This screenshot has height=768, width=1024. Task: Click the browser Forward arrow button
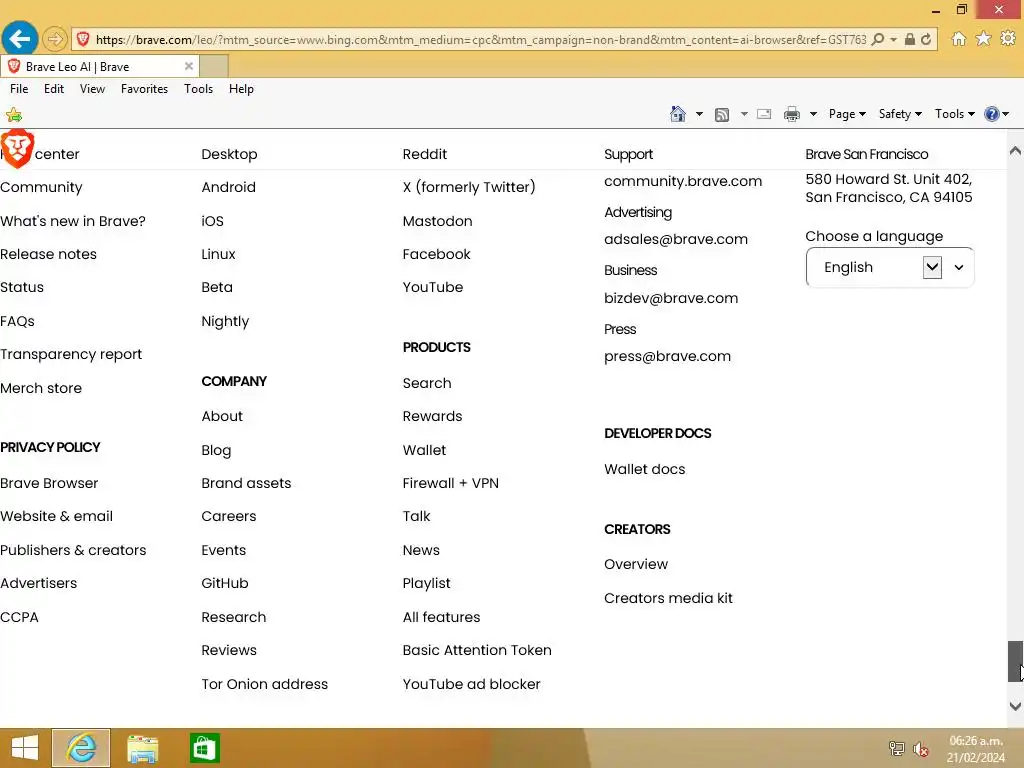point(55,39)
